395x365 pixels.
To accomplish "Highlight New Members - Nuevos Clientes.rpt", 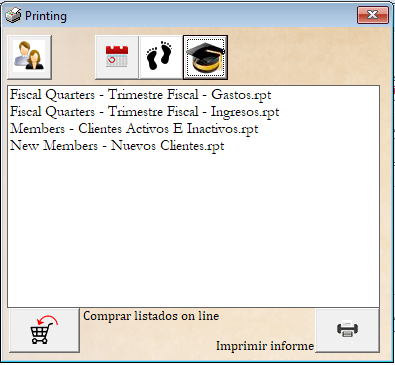I will [117, 146].
